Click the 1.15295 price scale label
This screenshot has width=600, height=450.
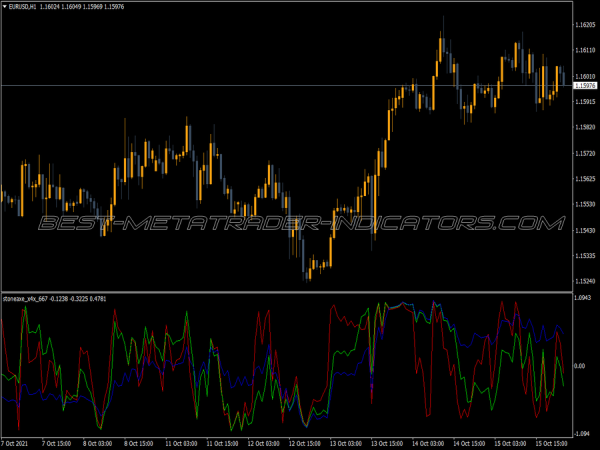pyautogui.click(x=585, y=257)
